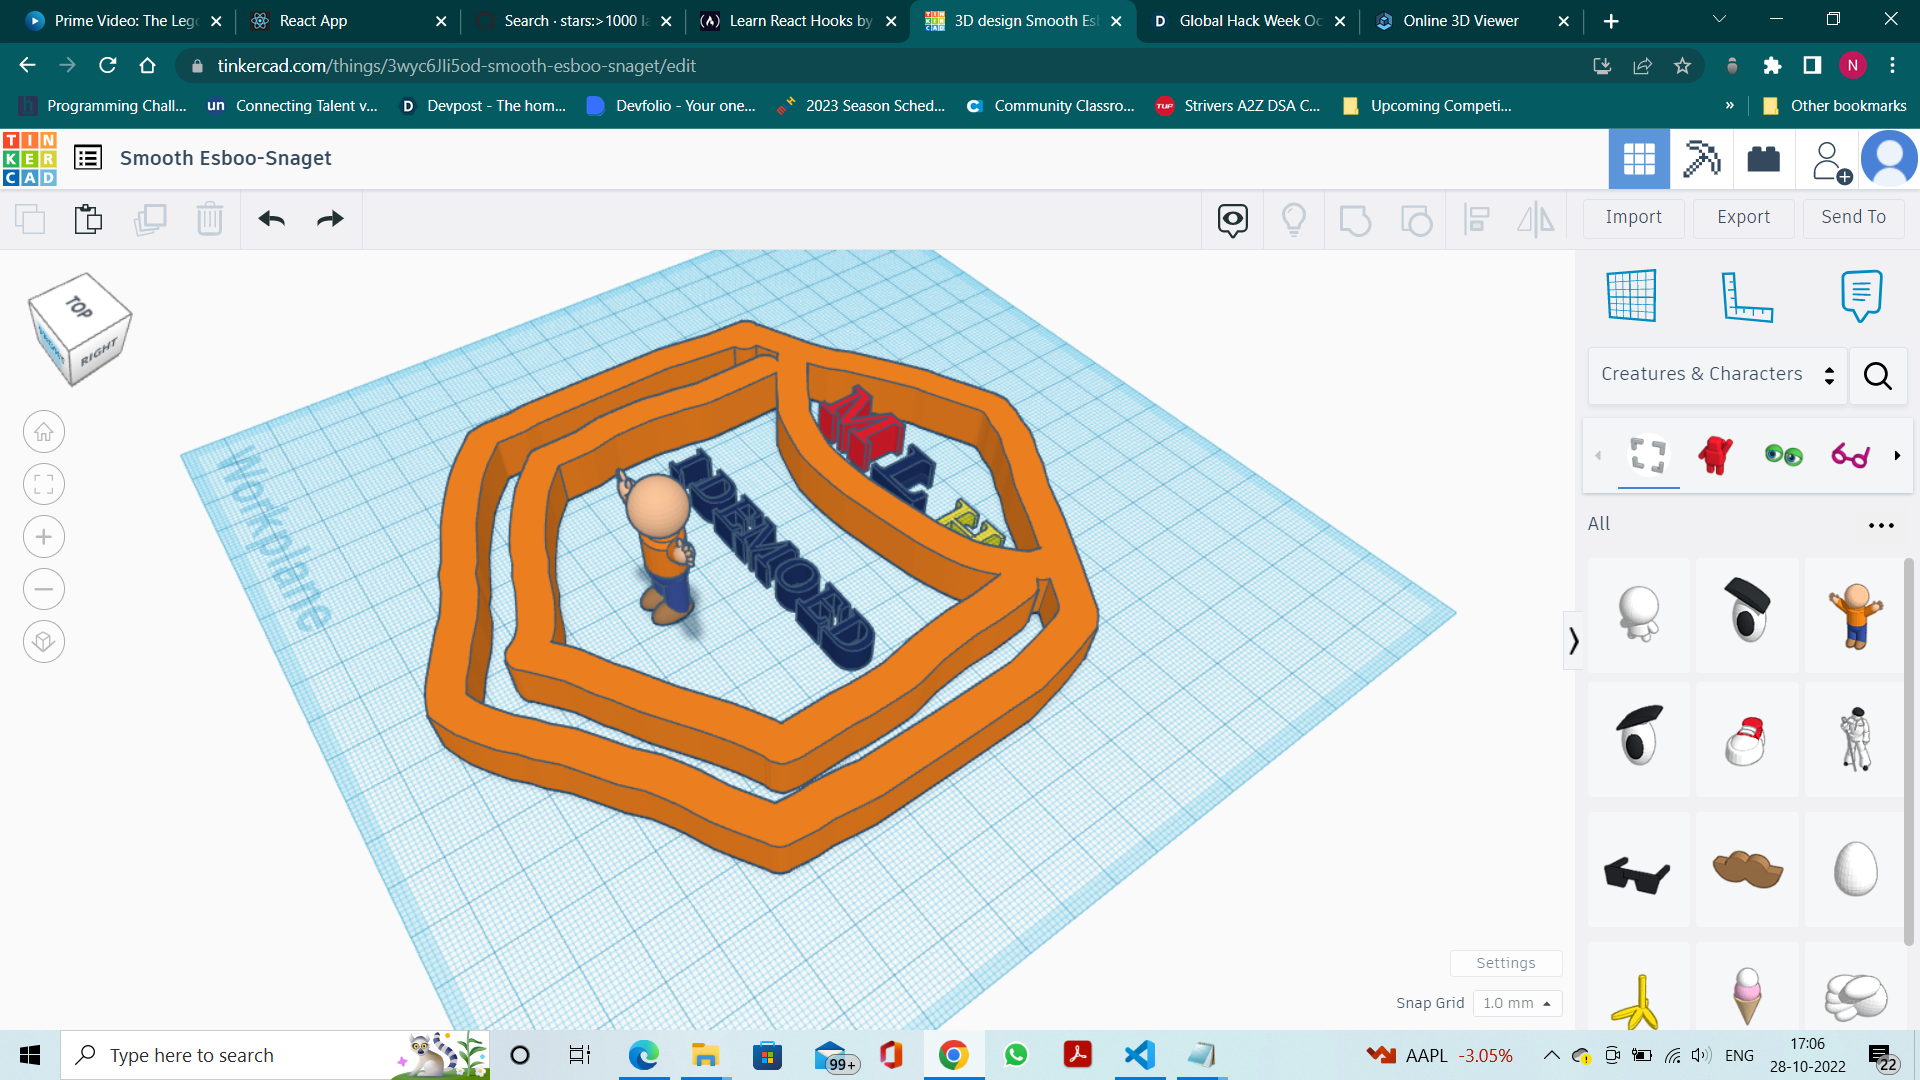Click the Undo arrow

point(270,219)
